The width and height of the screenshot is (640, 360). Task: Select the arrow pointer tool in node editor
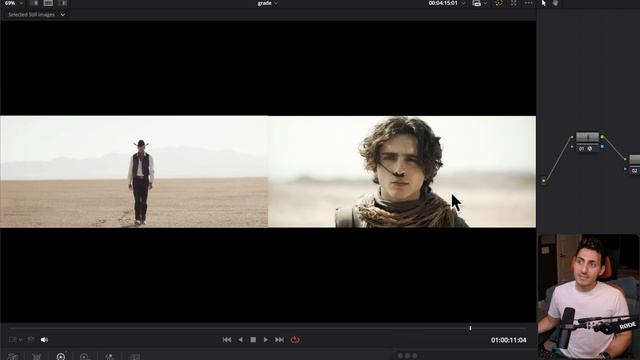point(544,3)
